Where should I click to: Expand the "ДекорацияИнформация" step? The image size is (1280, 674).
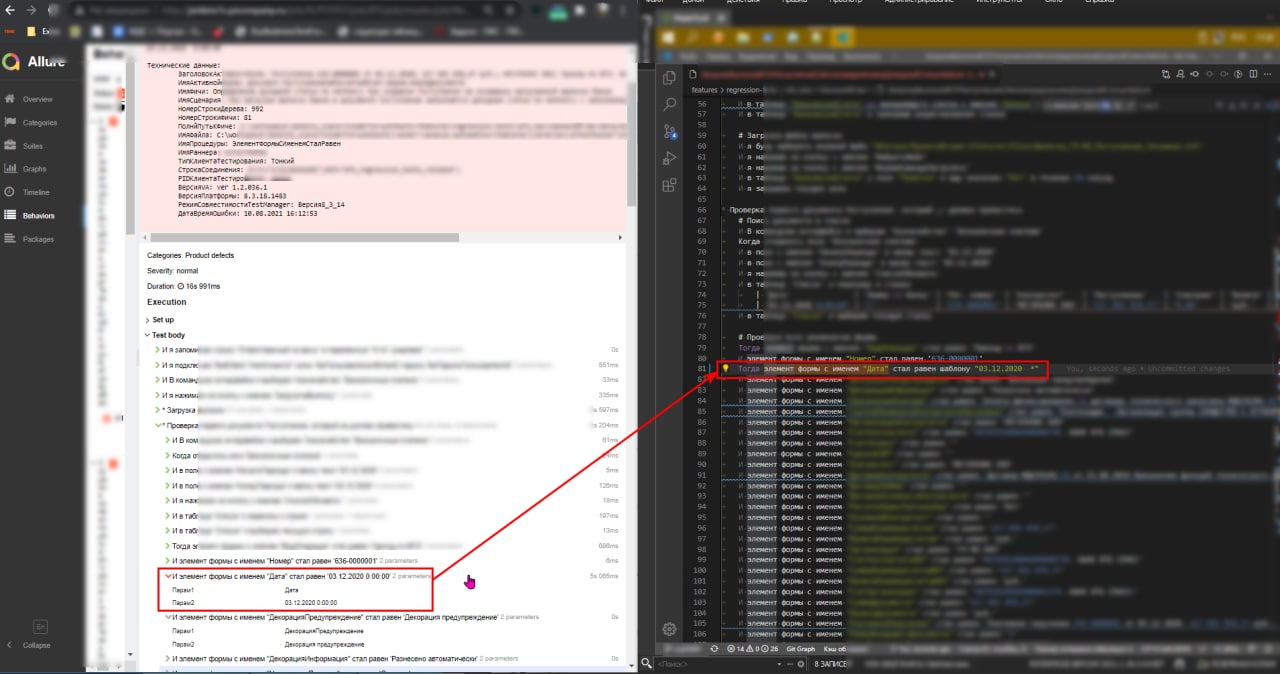click(x=168, y=659)
